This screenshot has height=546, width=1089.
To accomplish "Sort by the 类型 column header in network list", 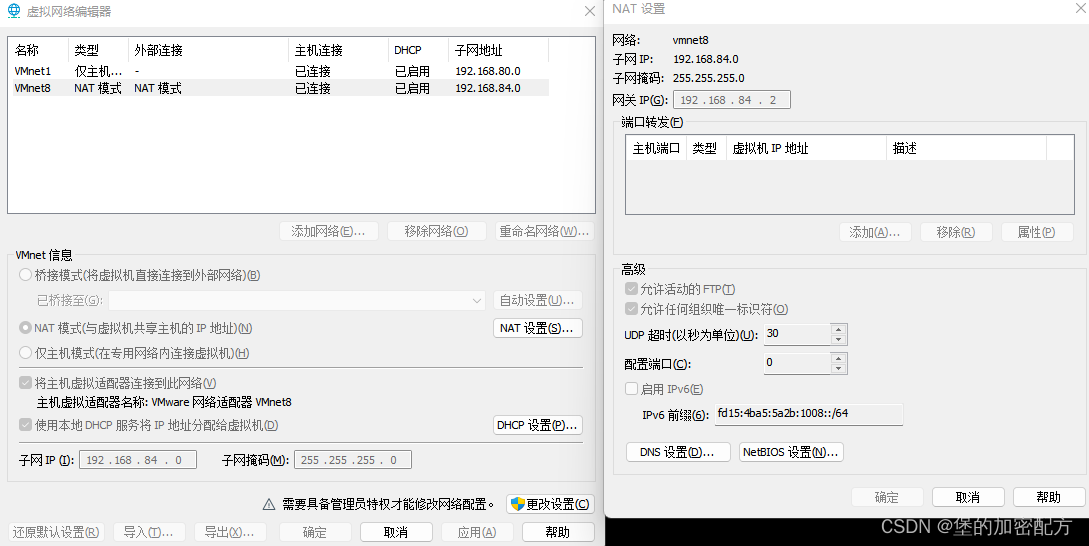I will 98,50.
